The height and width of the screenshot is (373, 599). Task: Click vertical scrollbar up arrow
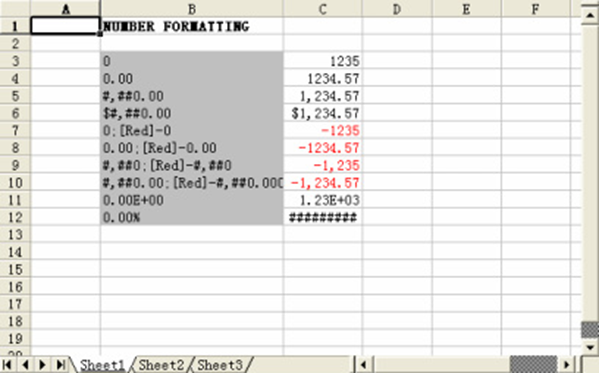click(590, 15)
